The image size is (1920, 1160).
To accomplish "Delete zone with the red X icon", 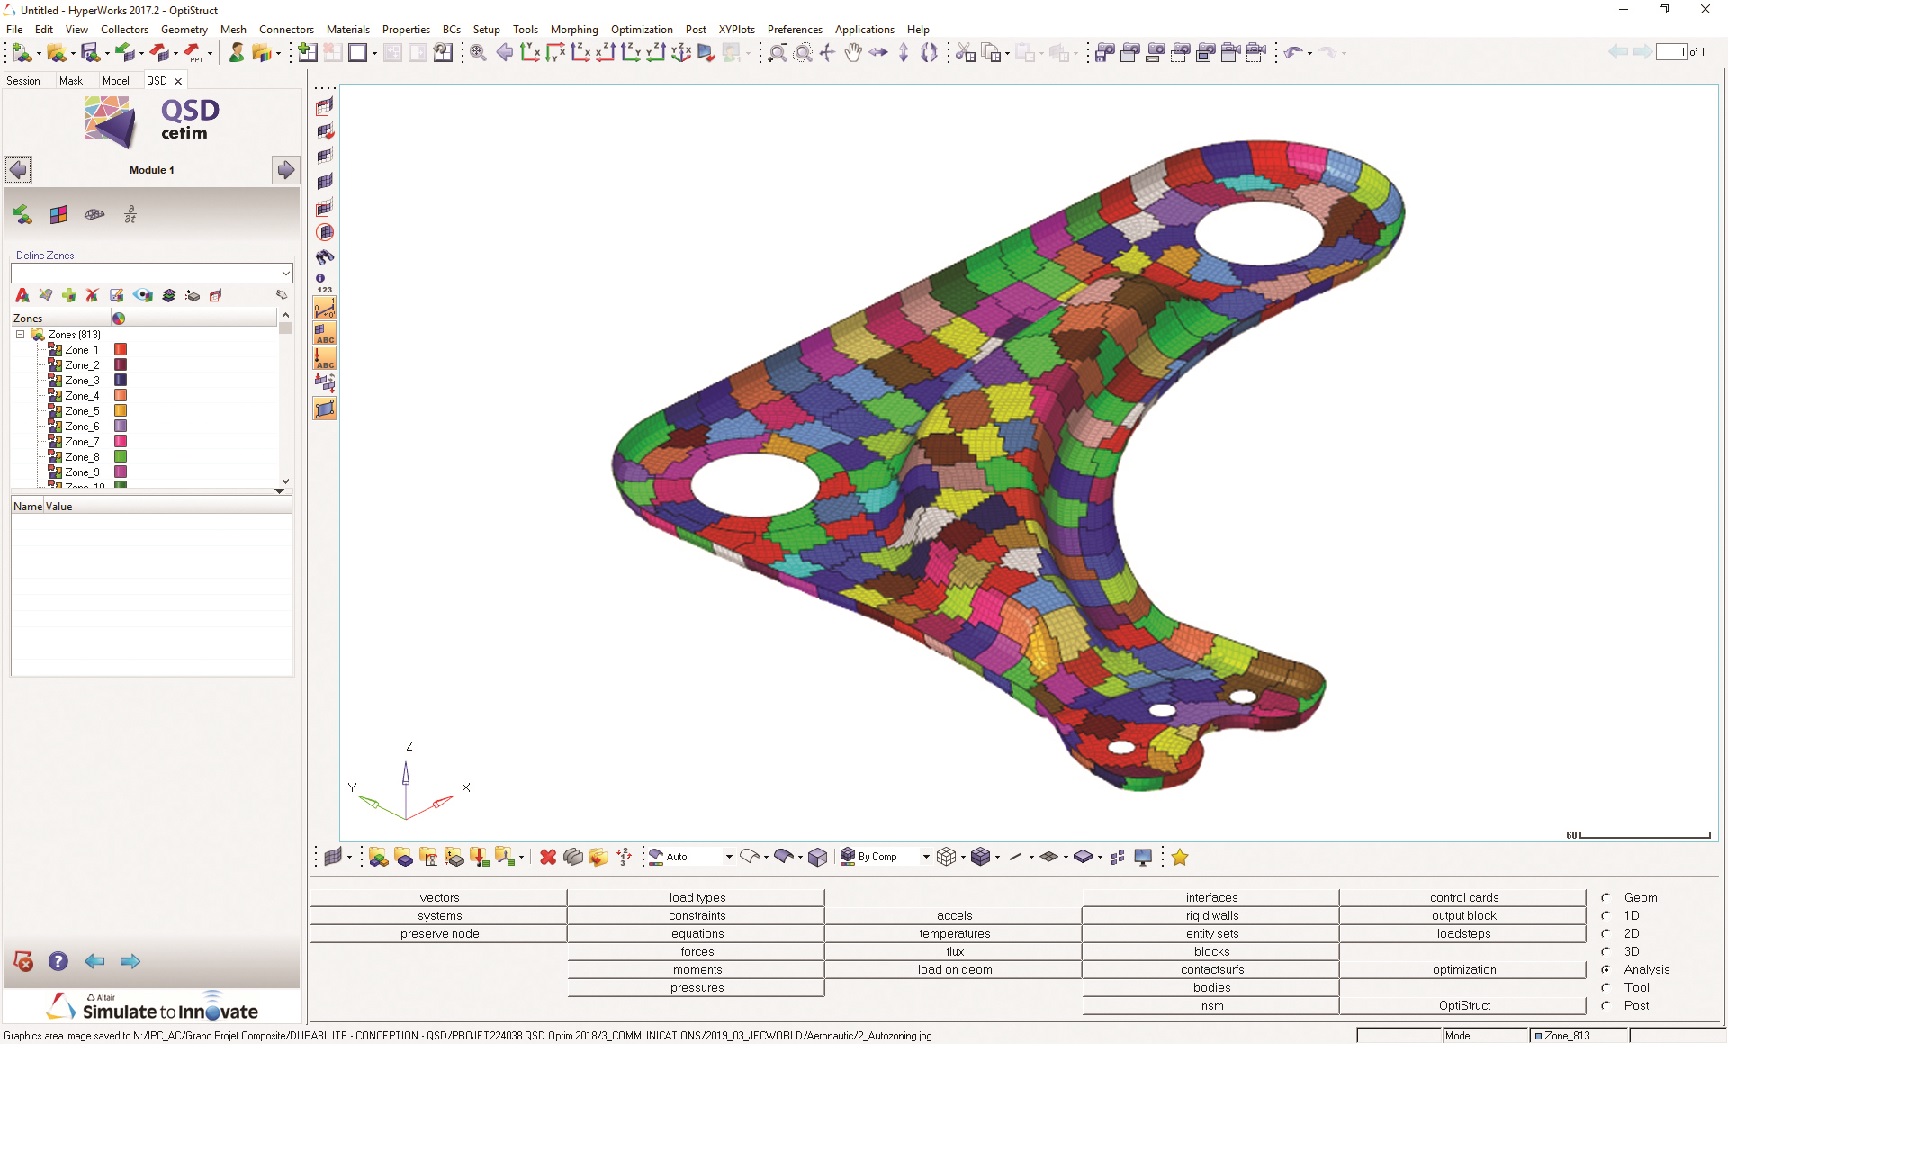I will pyautogui.click(x=92, y=295).
